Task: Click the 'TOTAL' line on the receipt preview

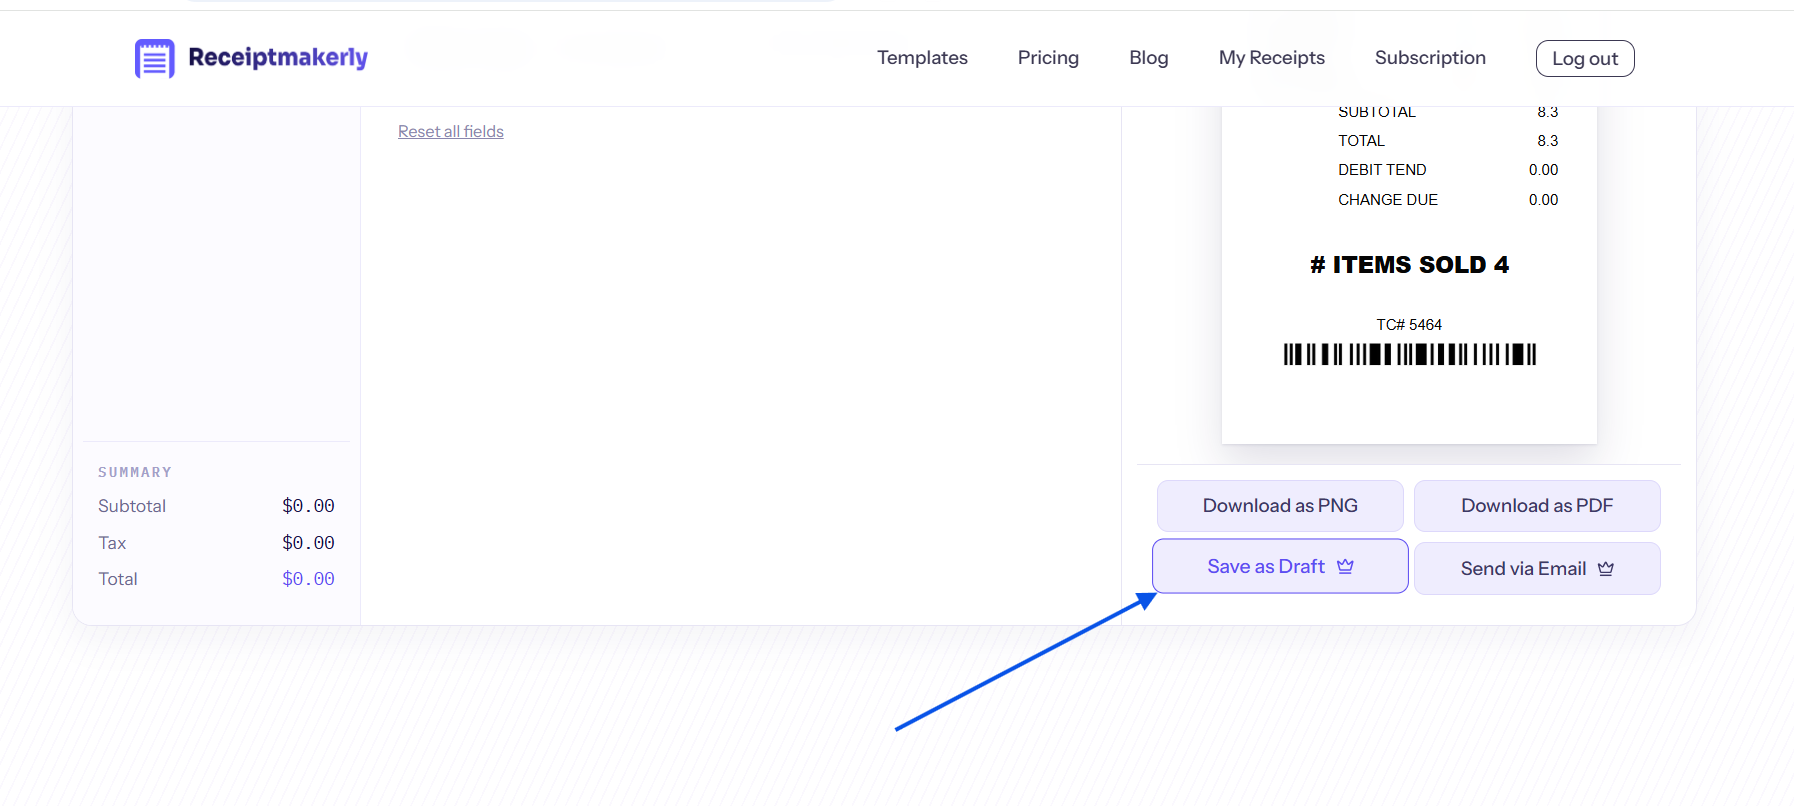Action: (x=1448, y=141)
